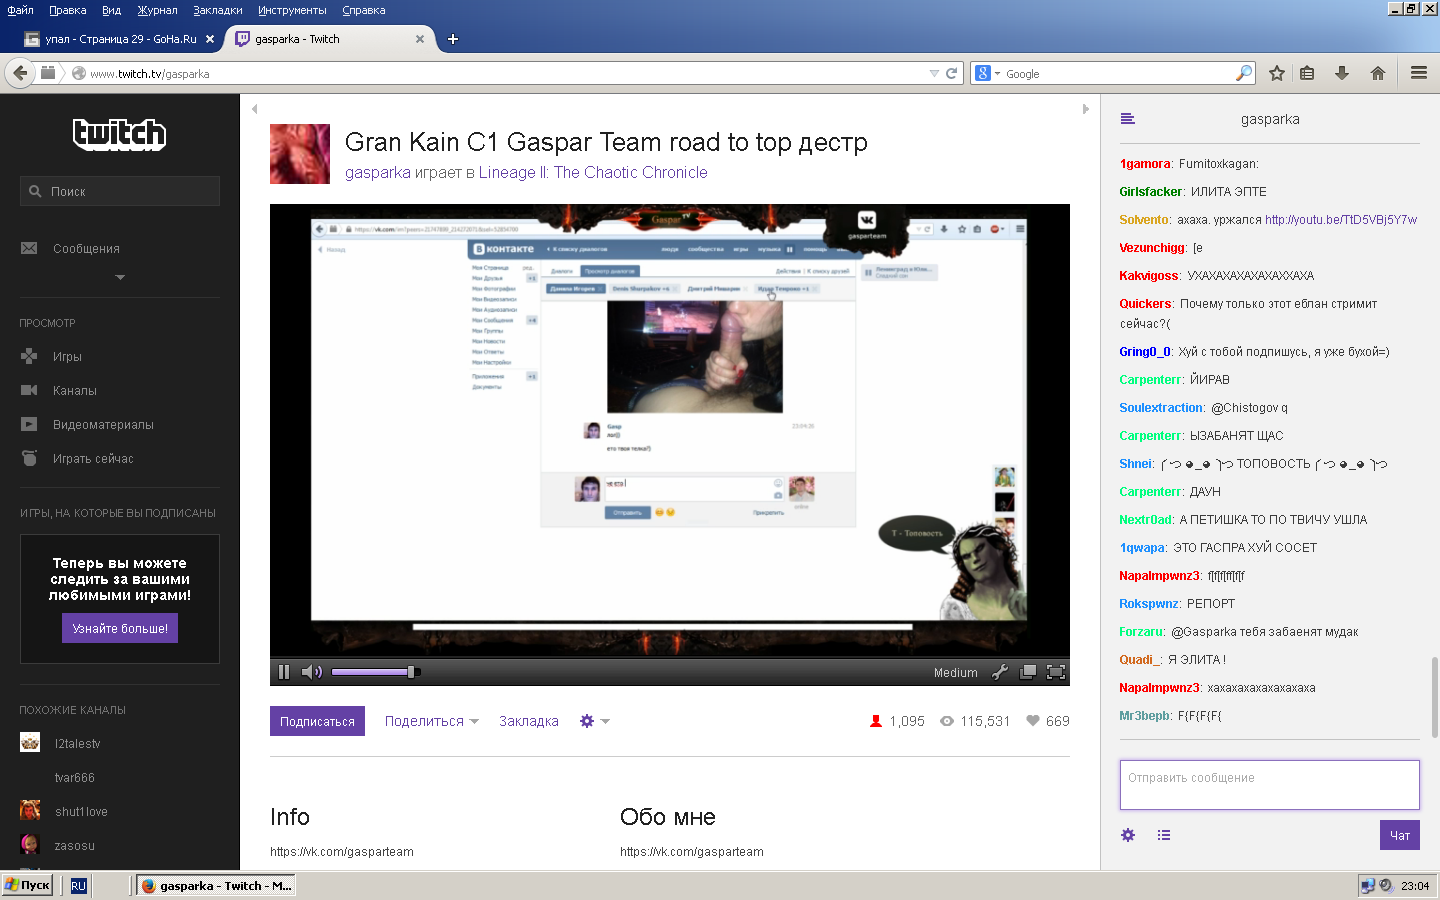Collapse the chat panel header icon
This screenshot has width=1440, height=900.
[x=1128, y=119]
